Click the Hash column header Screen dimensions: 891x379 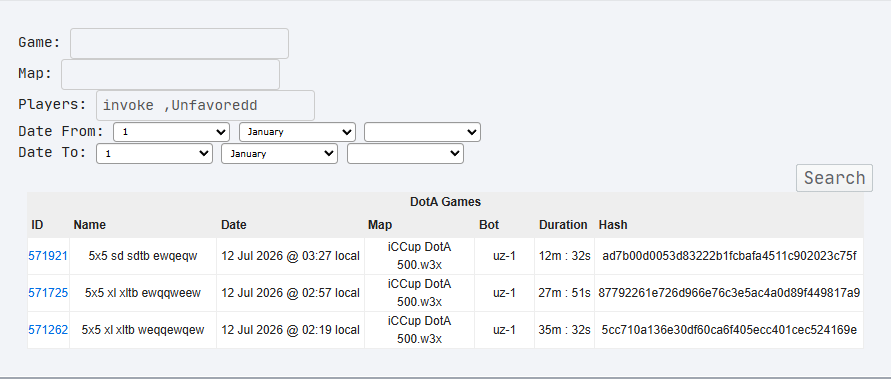pos(613,225)
